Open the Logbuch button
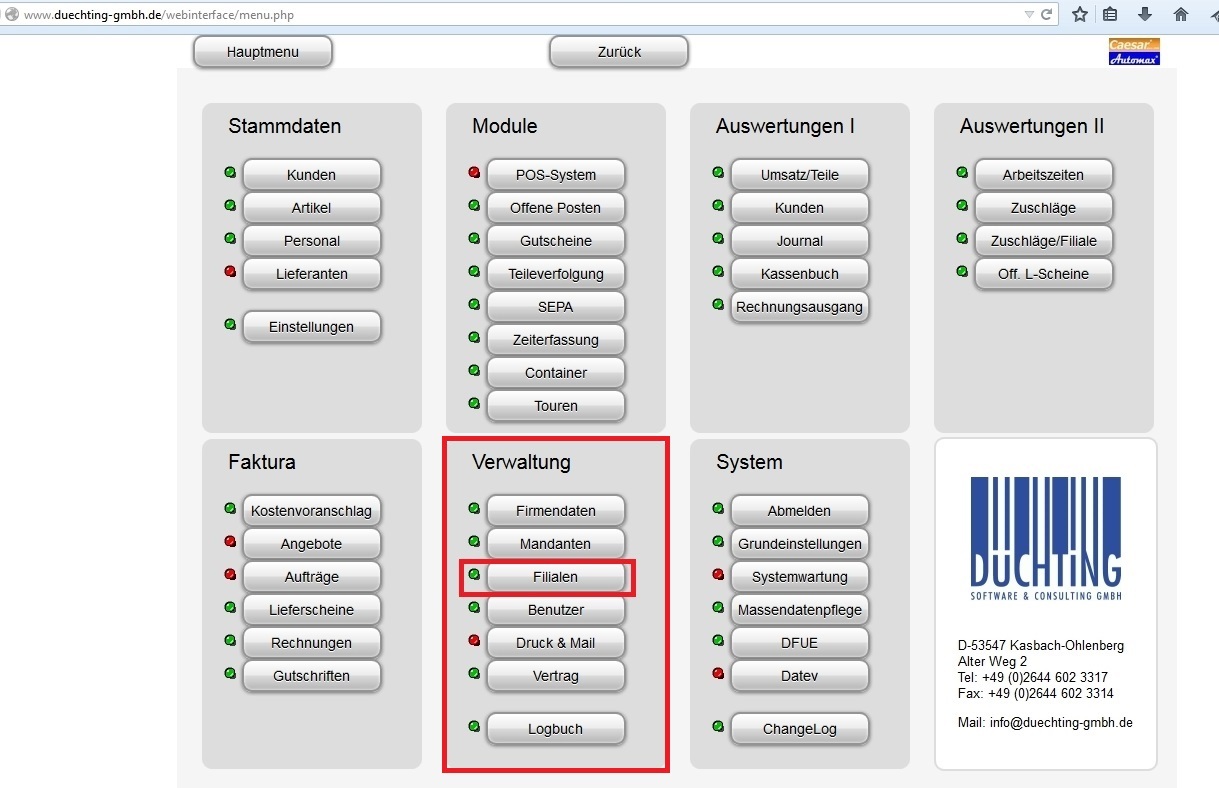Viewport: 1219px width, 788px height. click(555, 728)
